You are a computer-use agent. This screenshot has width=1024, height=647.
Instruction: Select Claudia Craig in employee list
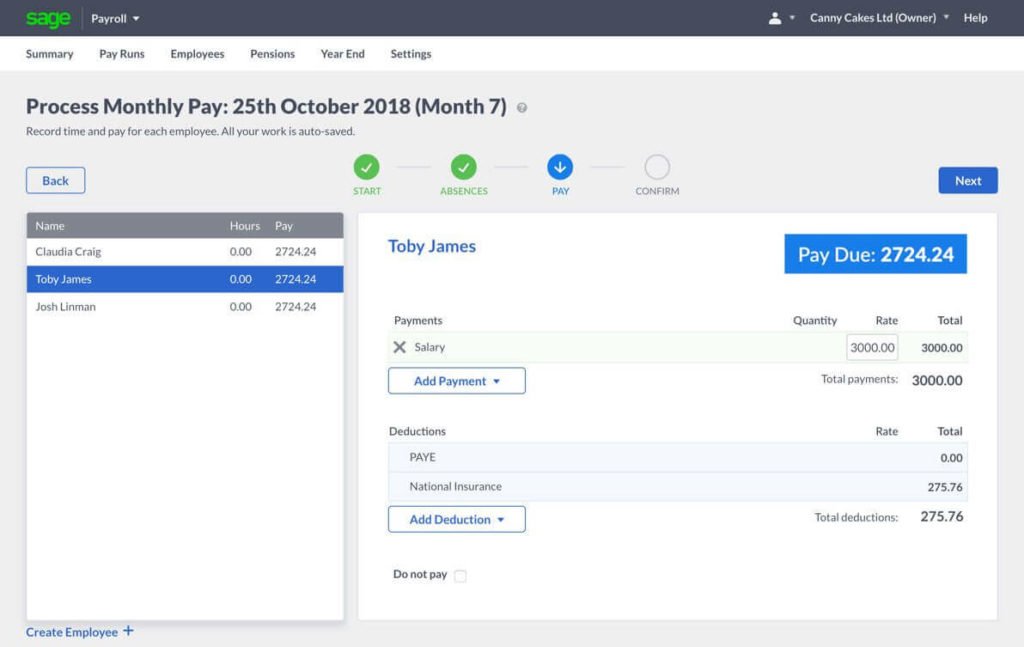click(x=185, y=251)
